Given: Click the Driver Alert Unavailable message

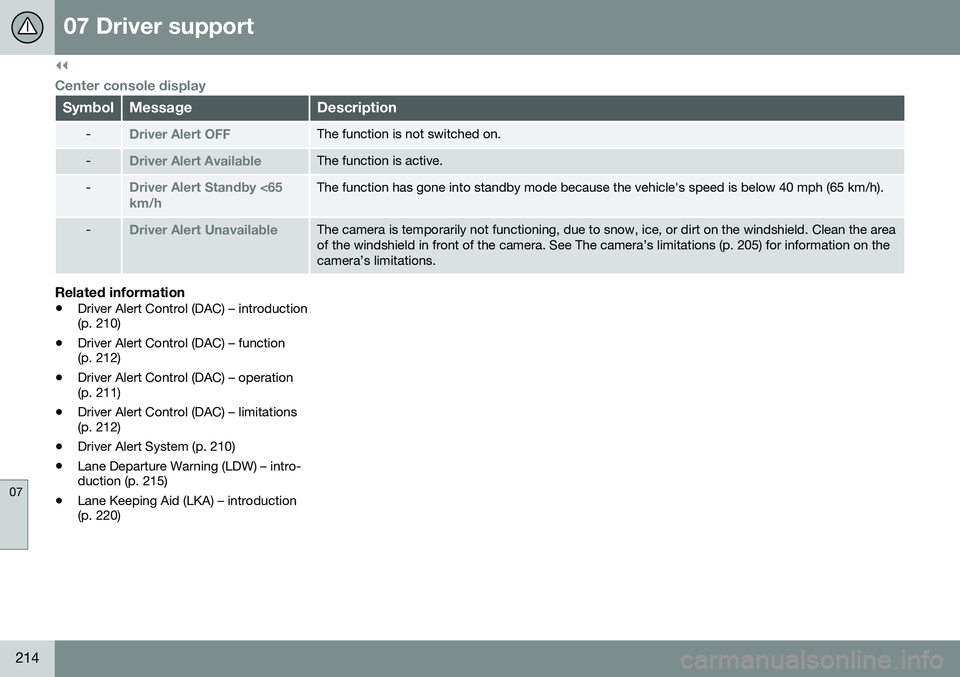Looking at the screenshot, I should tap(203, 230).
